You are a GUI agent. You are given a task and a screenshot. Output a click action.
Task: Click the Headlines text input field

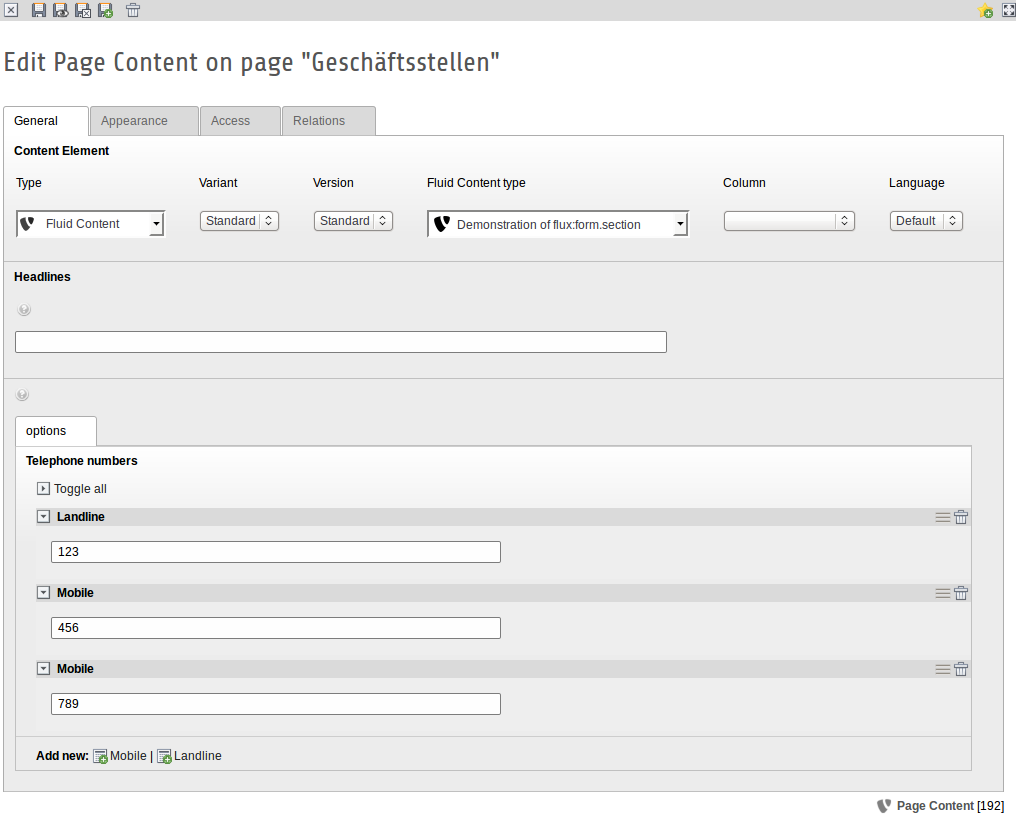[x=340, y=342]
